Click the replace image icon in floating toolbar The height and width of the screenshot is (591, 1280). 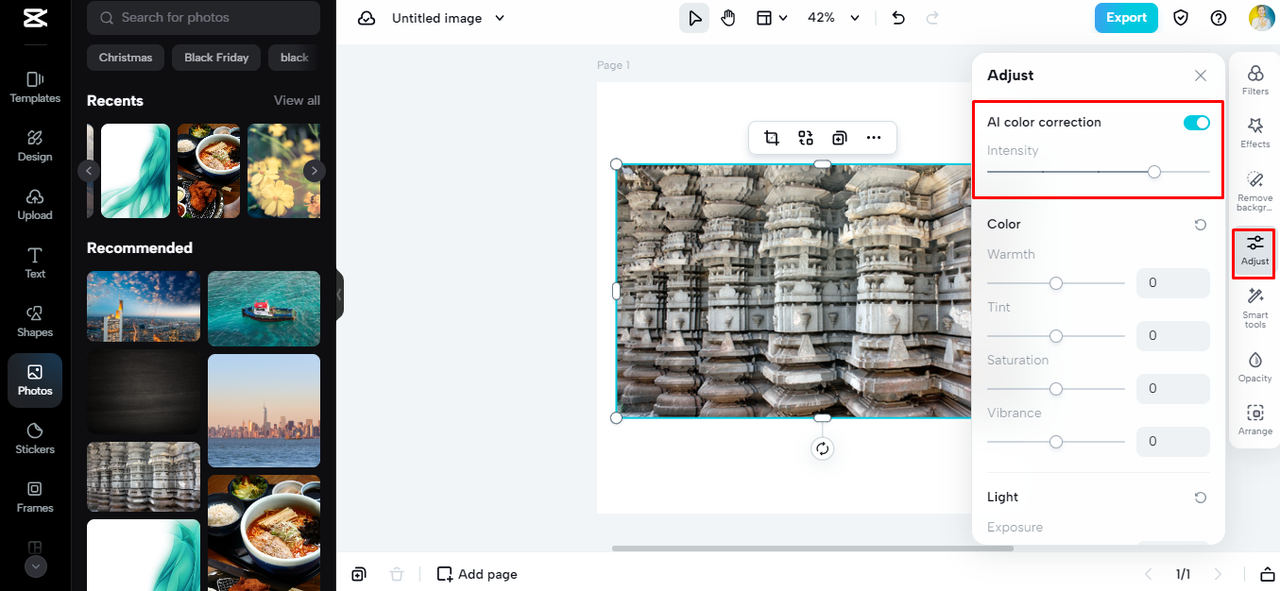(806, 138)
